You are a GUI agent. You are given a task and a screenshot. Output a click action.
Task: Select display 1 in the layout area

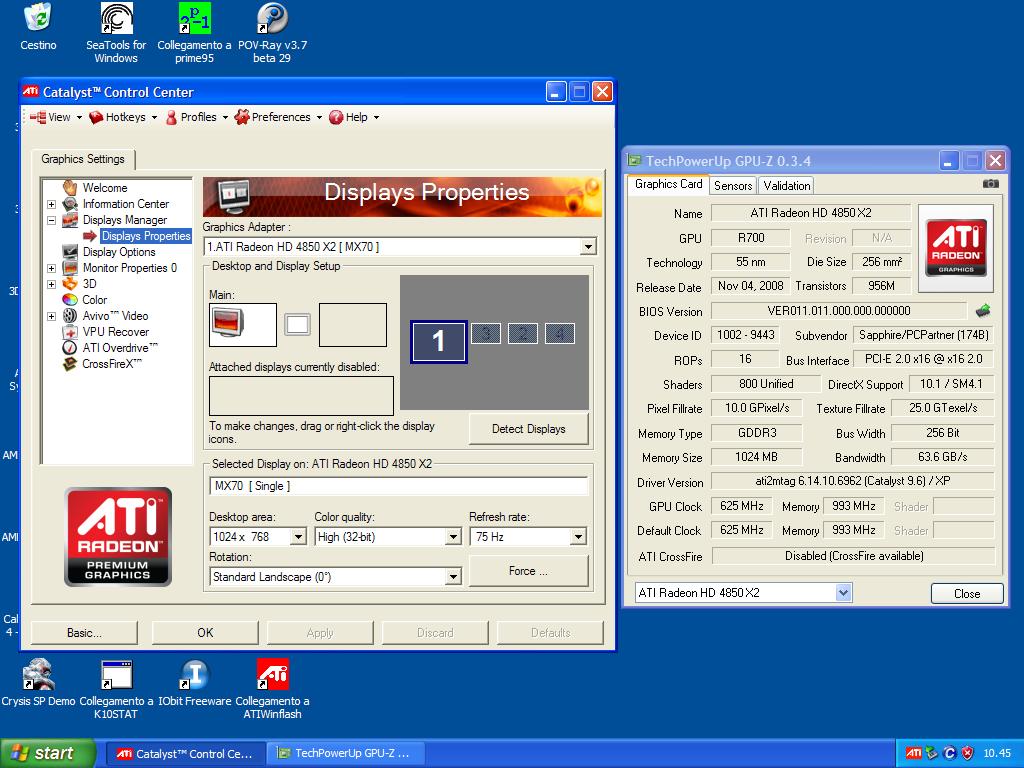(438, 341)
